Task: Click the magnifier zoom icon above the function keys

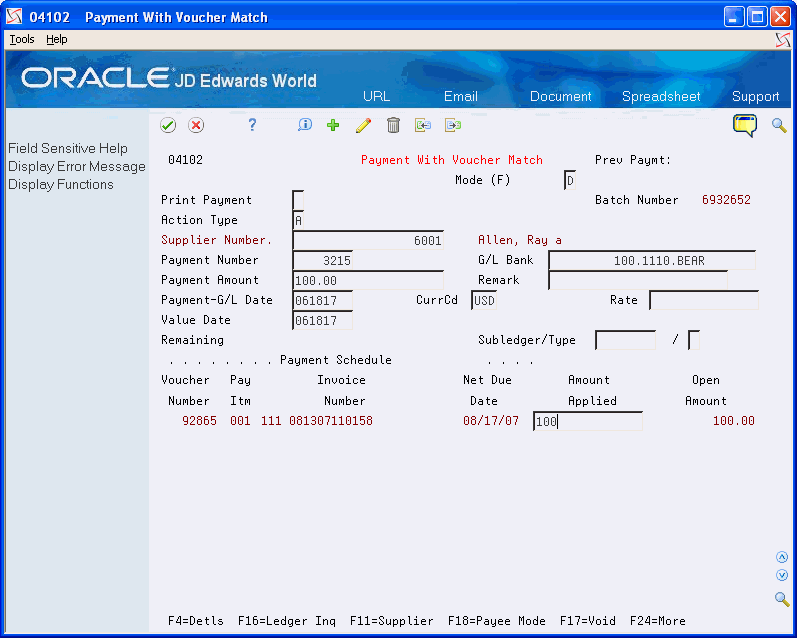Action: pos(782,599)
